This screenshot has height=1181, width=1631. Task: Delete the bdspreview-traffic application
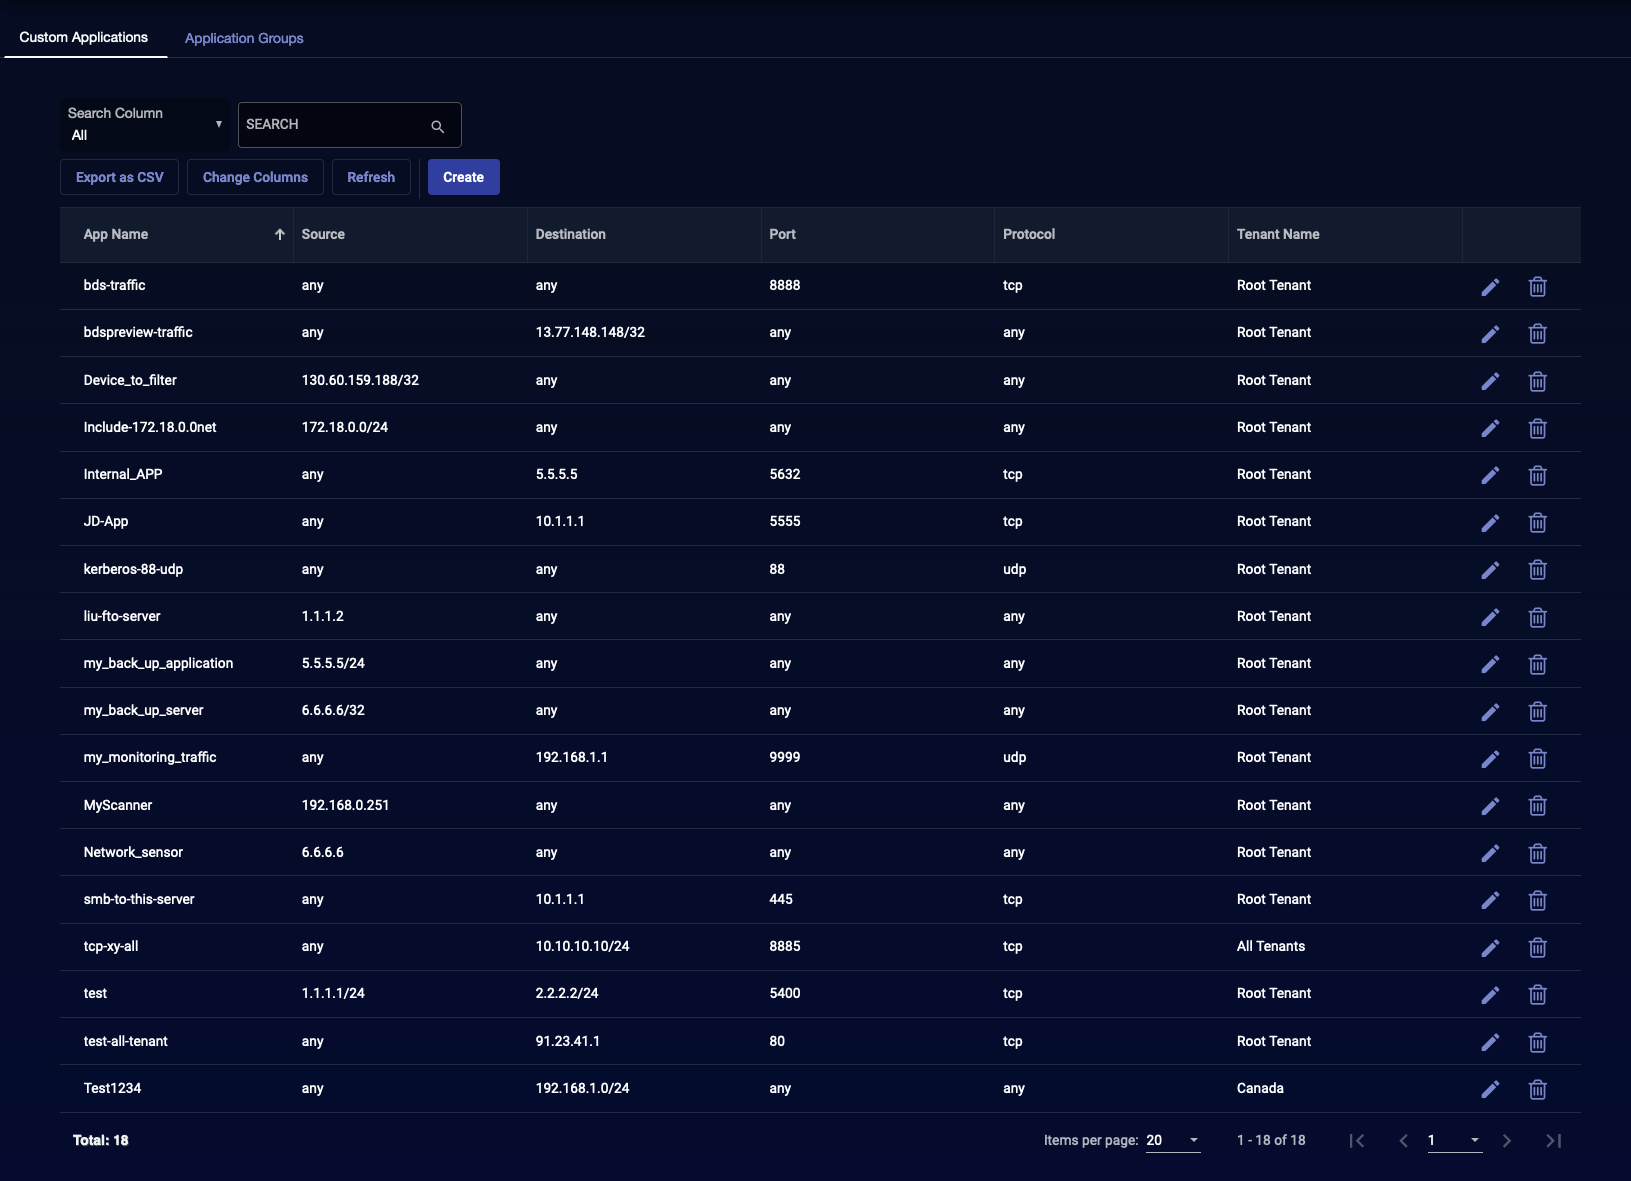click(1537, 334)
